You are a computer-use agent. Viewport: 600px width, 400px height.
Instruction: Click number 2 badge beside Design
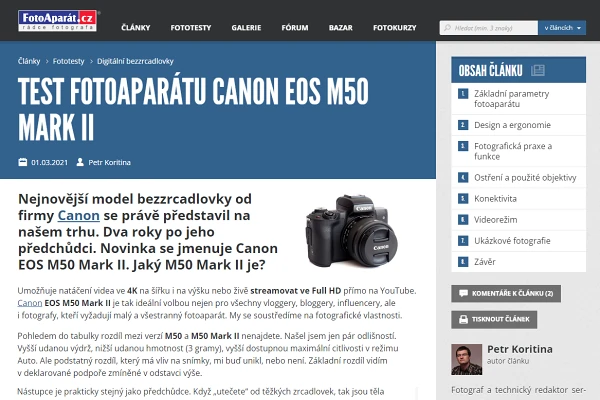point(463,125)
